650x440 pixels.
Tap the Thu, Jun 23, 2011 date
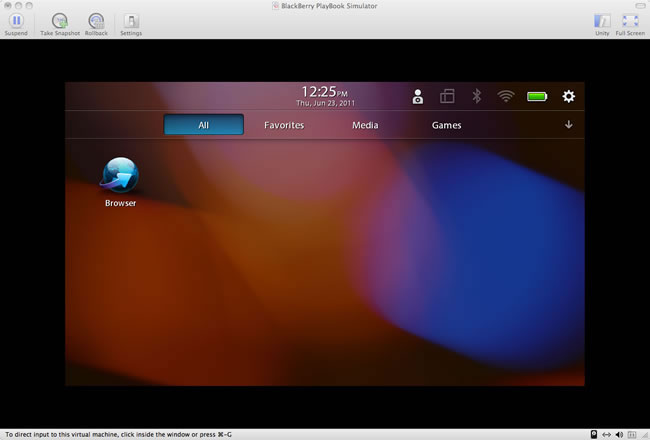[325, 103]
